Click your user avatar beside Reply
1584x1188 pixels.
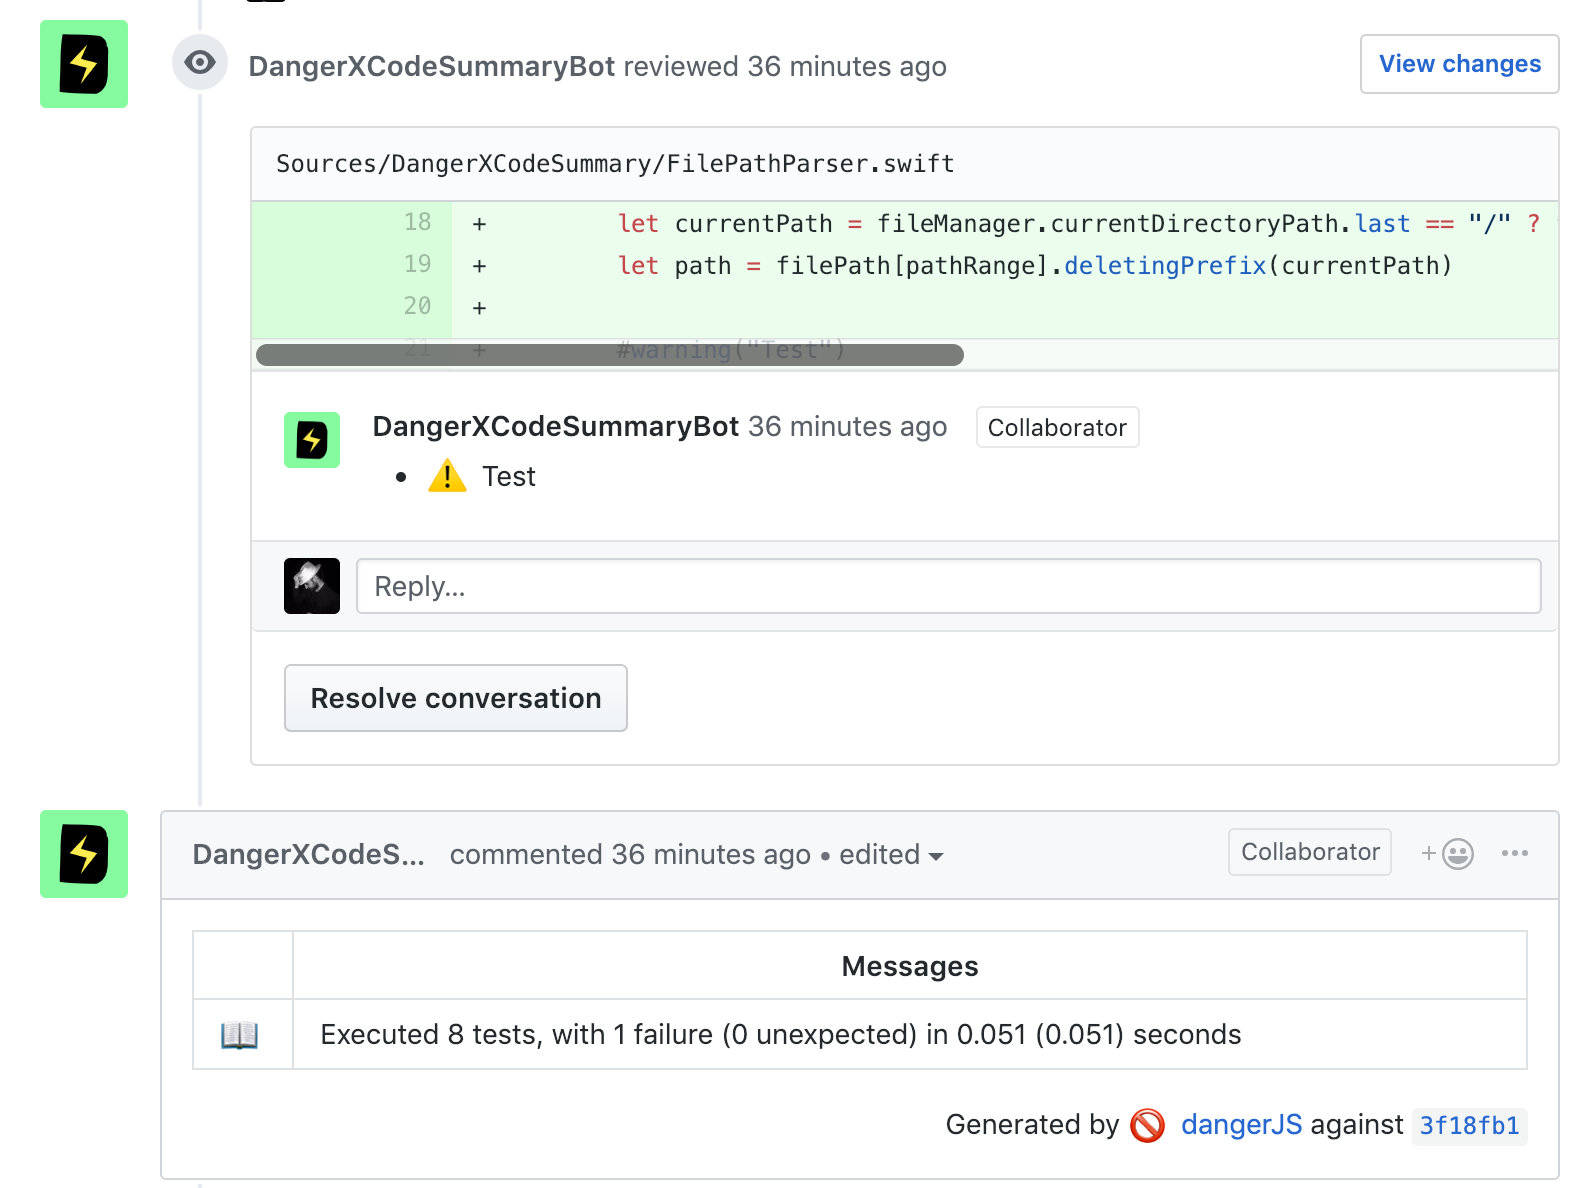312,586
